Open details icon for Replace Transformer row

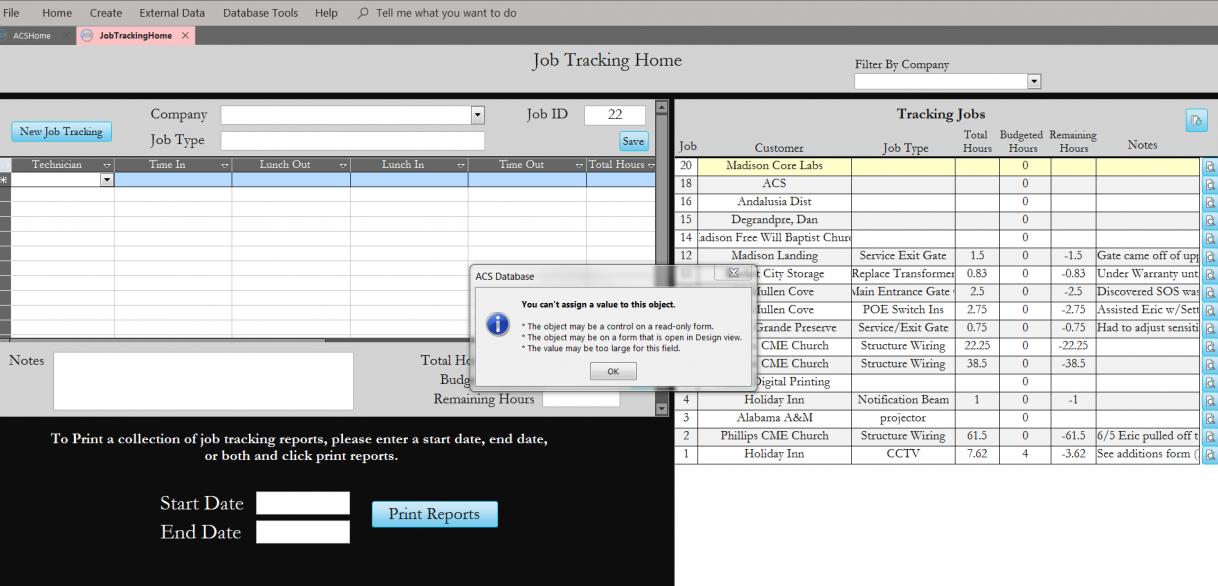pos(1210,274)
